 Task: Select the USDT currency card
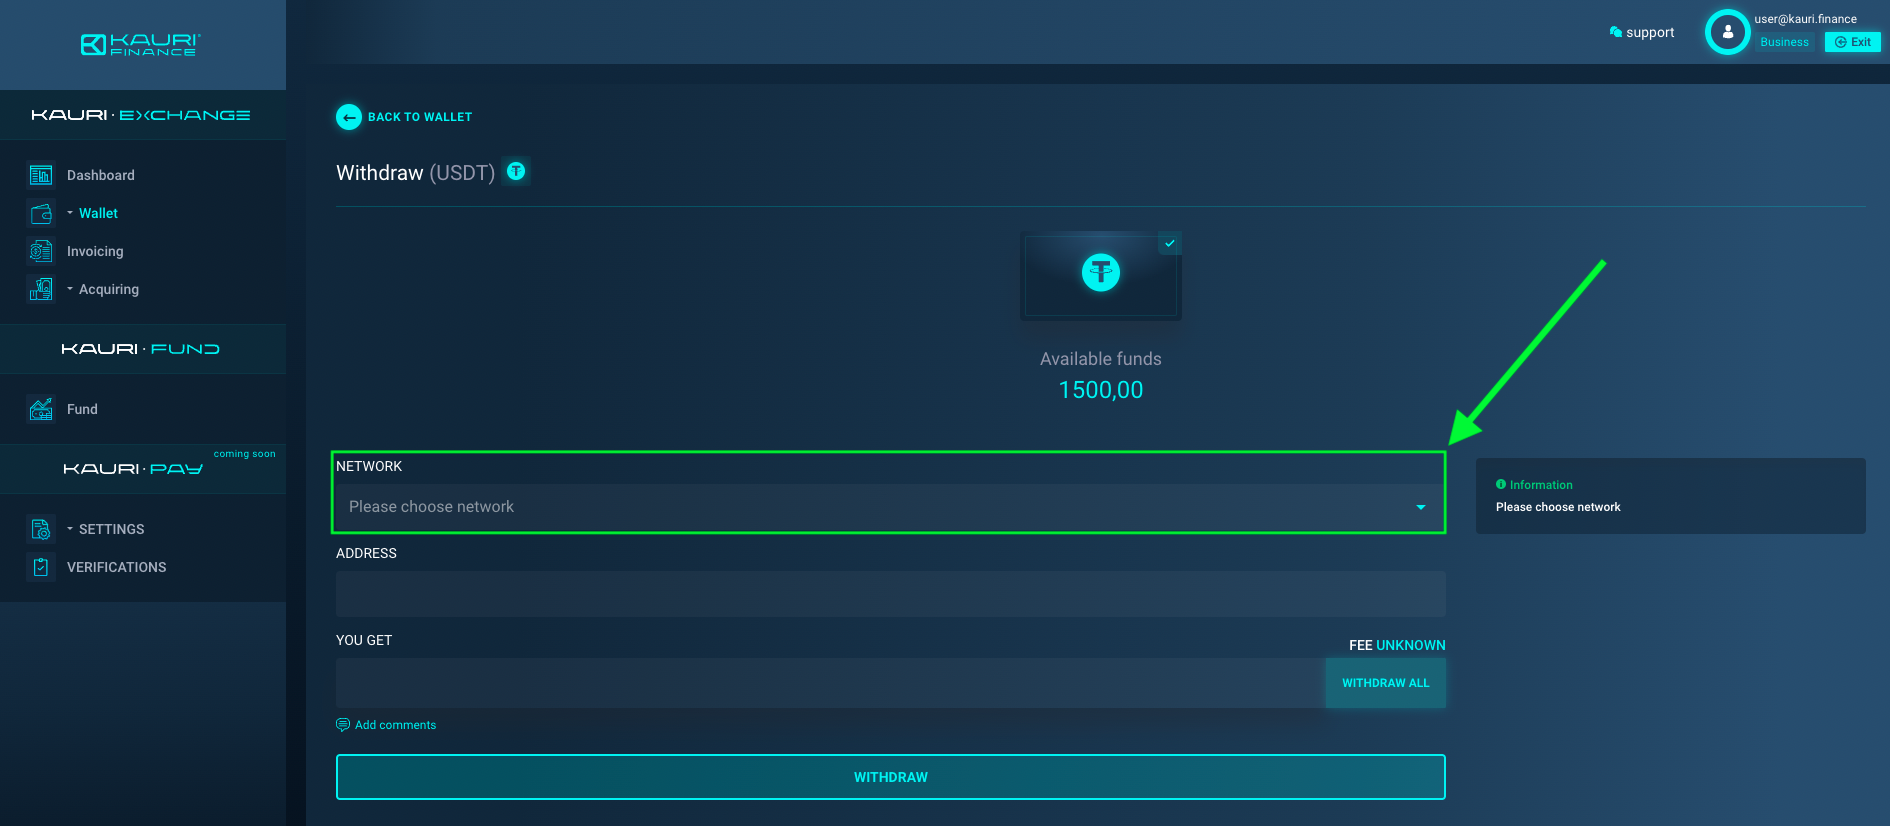pos(1101,276)
